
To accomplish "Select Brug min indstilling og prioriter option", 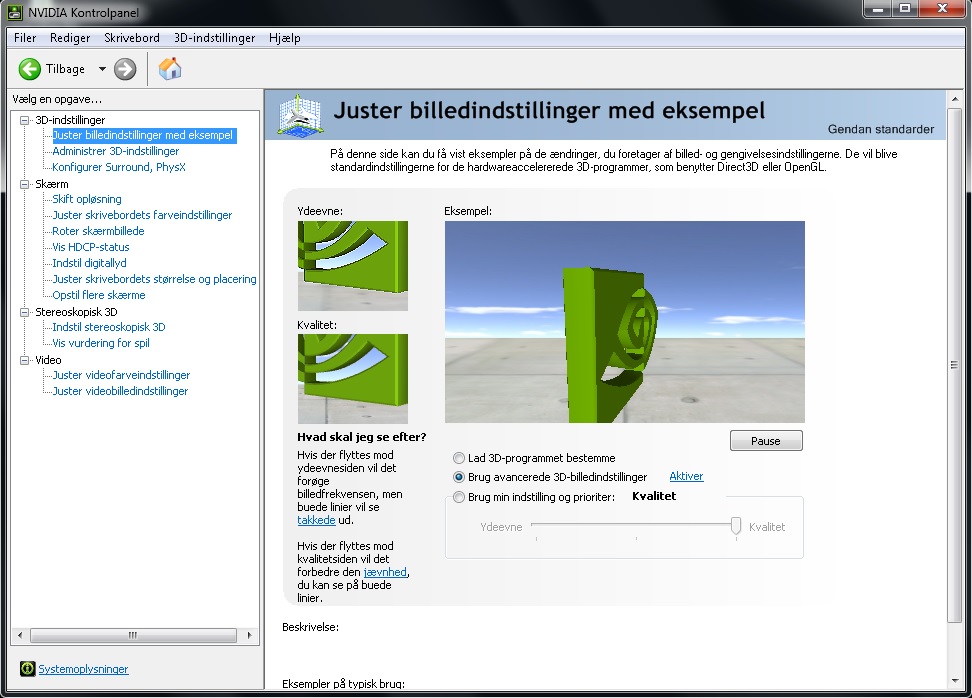I will (459, 497).
